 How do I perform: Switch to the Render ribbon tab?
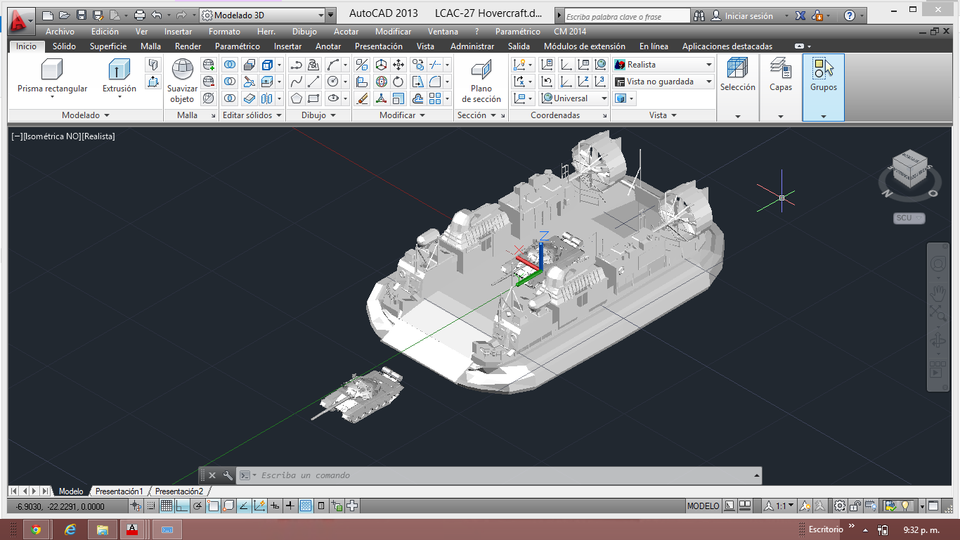187,46
